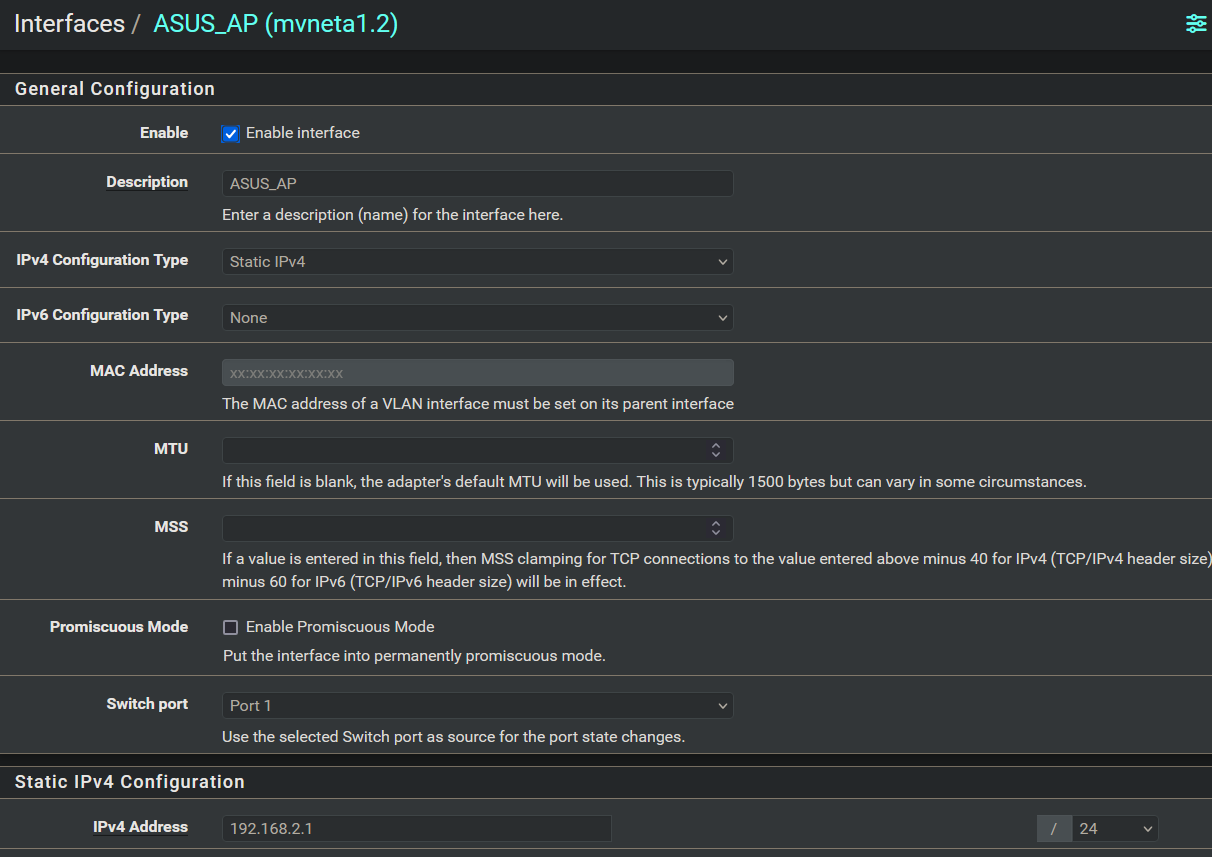Click the General Configuration section header

coord(115,89)
